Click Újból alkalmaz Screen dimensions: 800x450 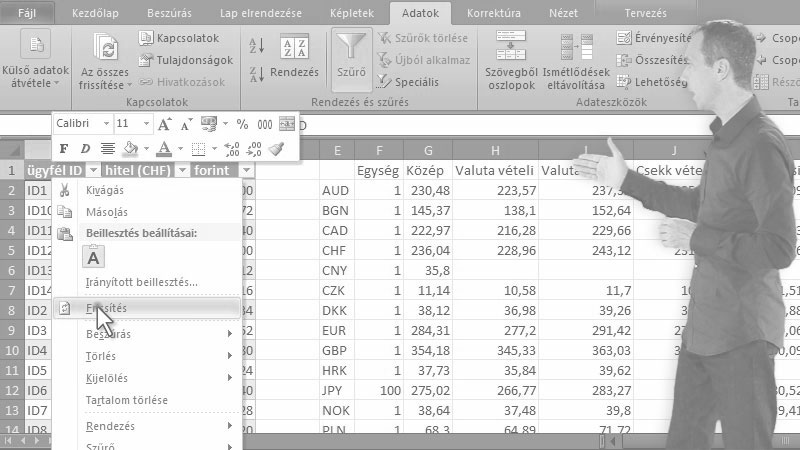[x=423, y=60]
